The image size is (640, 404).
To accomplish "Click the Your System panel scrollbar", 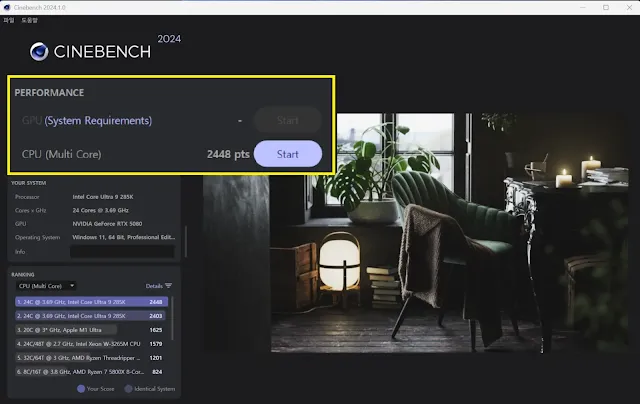I will [186, 242].
